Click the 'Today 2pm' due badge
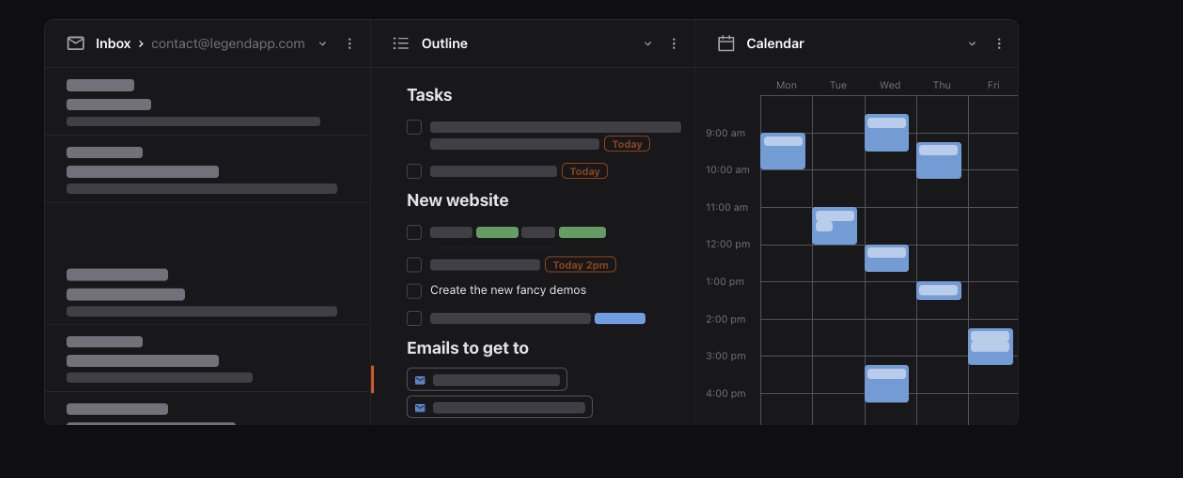 580,265
